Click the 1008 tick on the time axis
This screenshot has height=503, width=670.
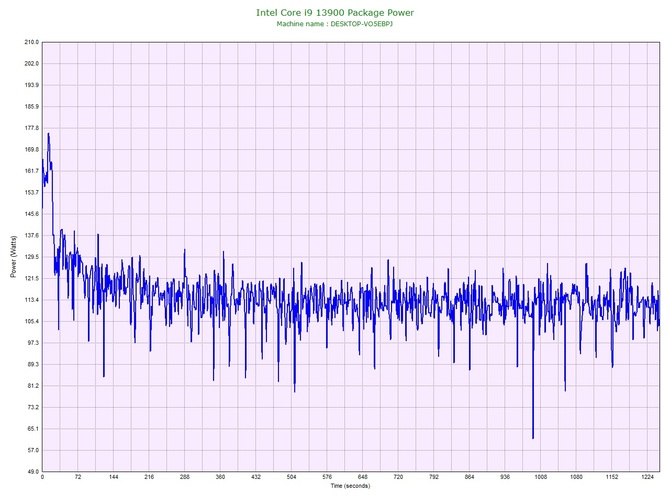541,477
